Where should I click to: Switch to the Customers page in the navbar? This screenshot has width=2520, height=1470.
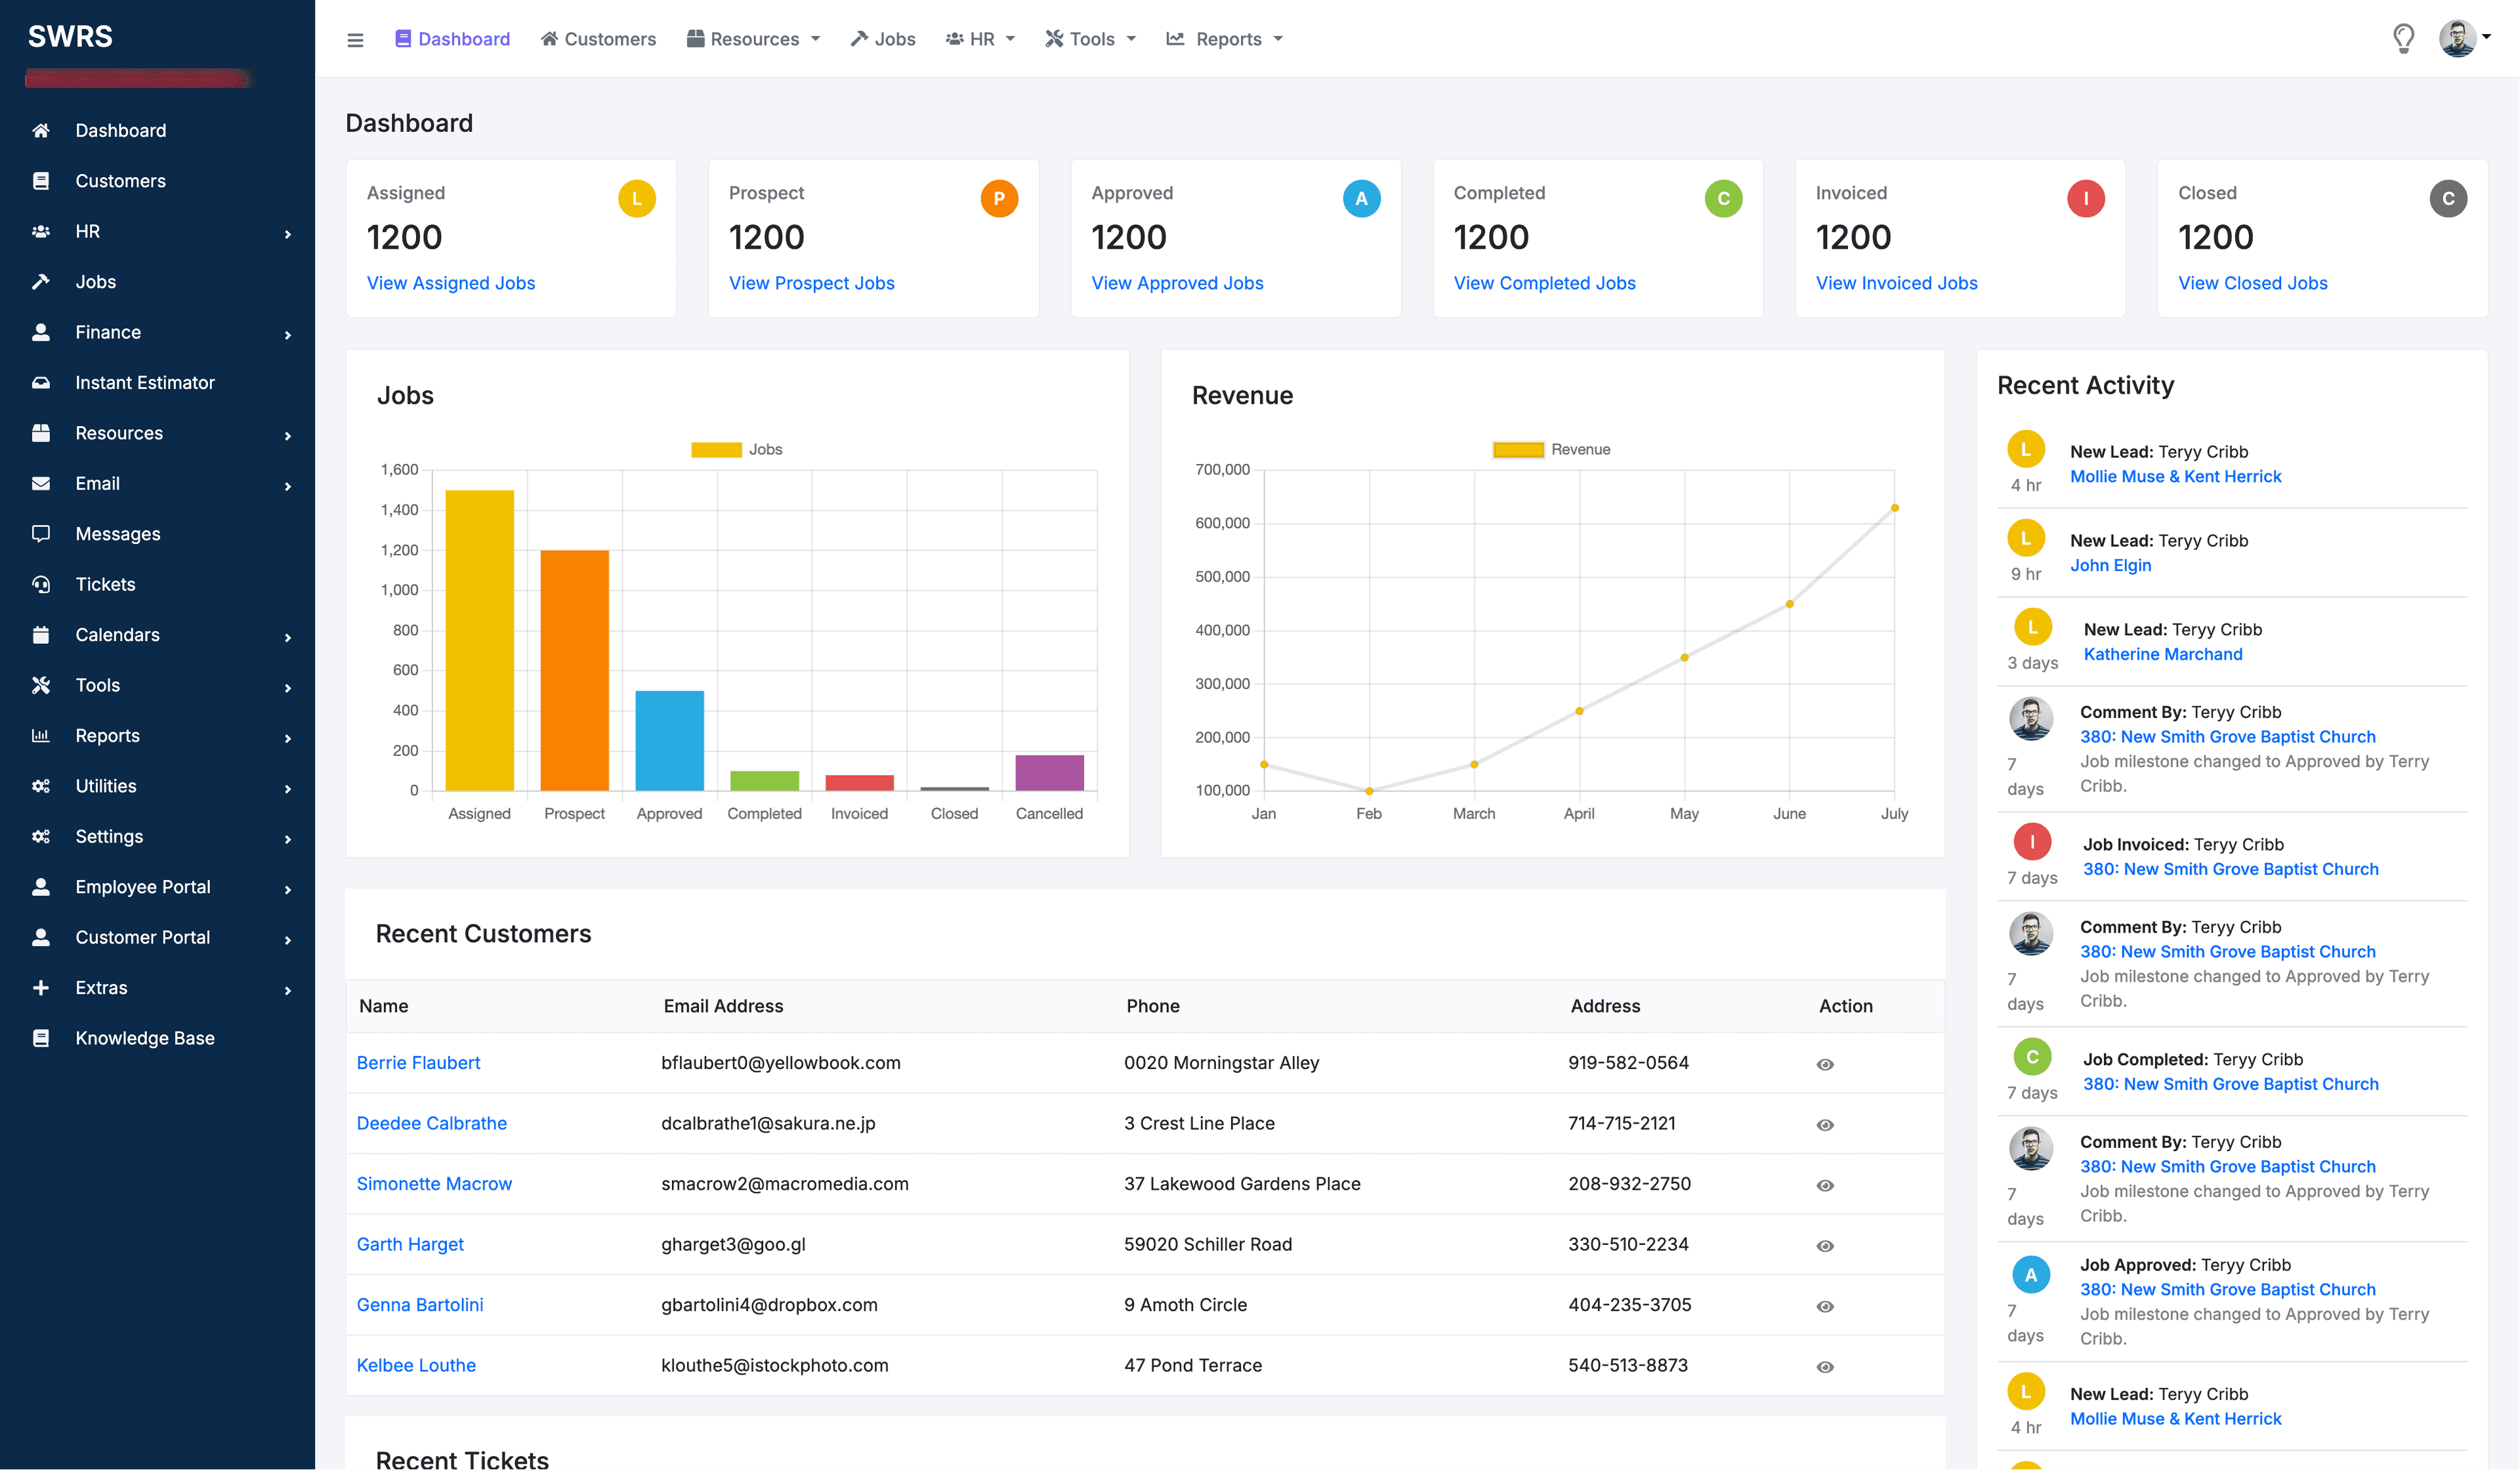598,38
